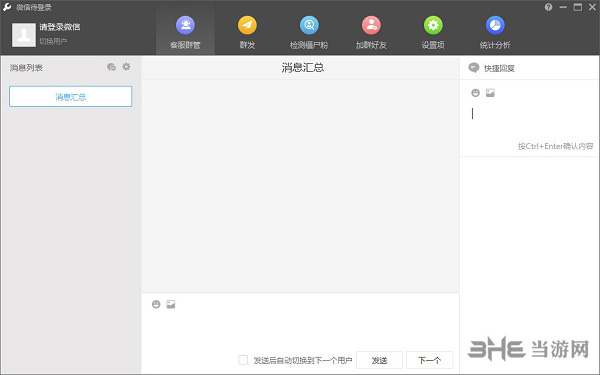Select the 消息汇总 list item
Viewport: 600px width, 375px height.
(70, 96)
